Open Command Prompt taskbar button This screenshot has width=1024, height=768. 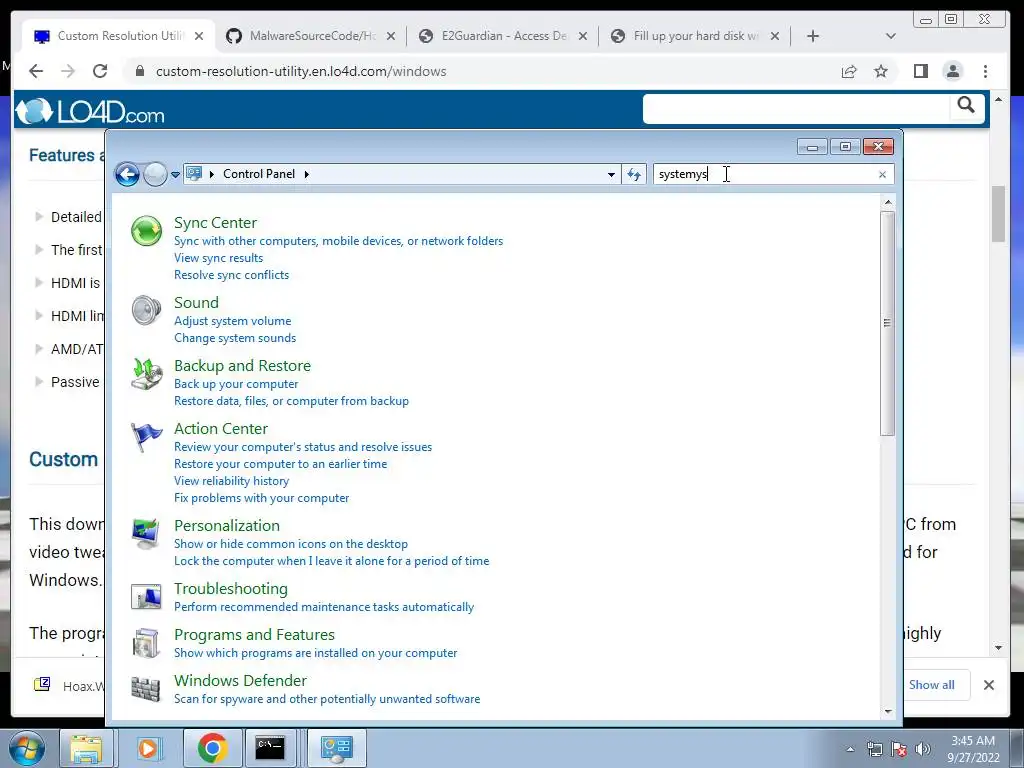click(x=270, y=748)
